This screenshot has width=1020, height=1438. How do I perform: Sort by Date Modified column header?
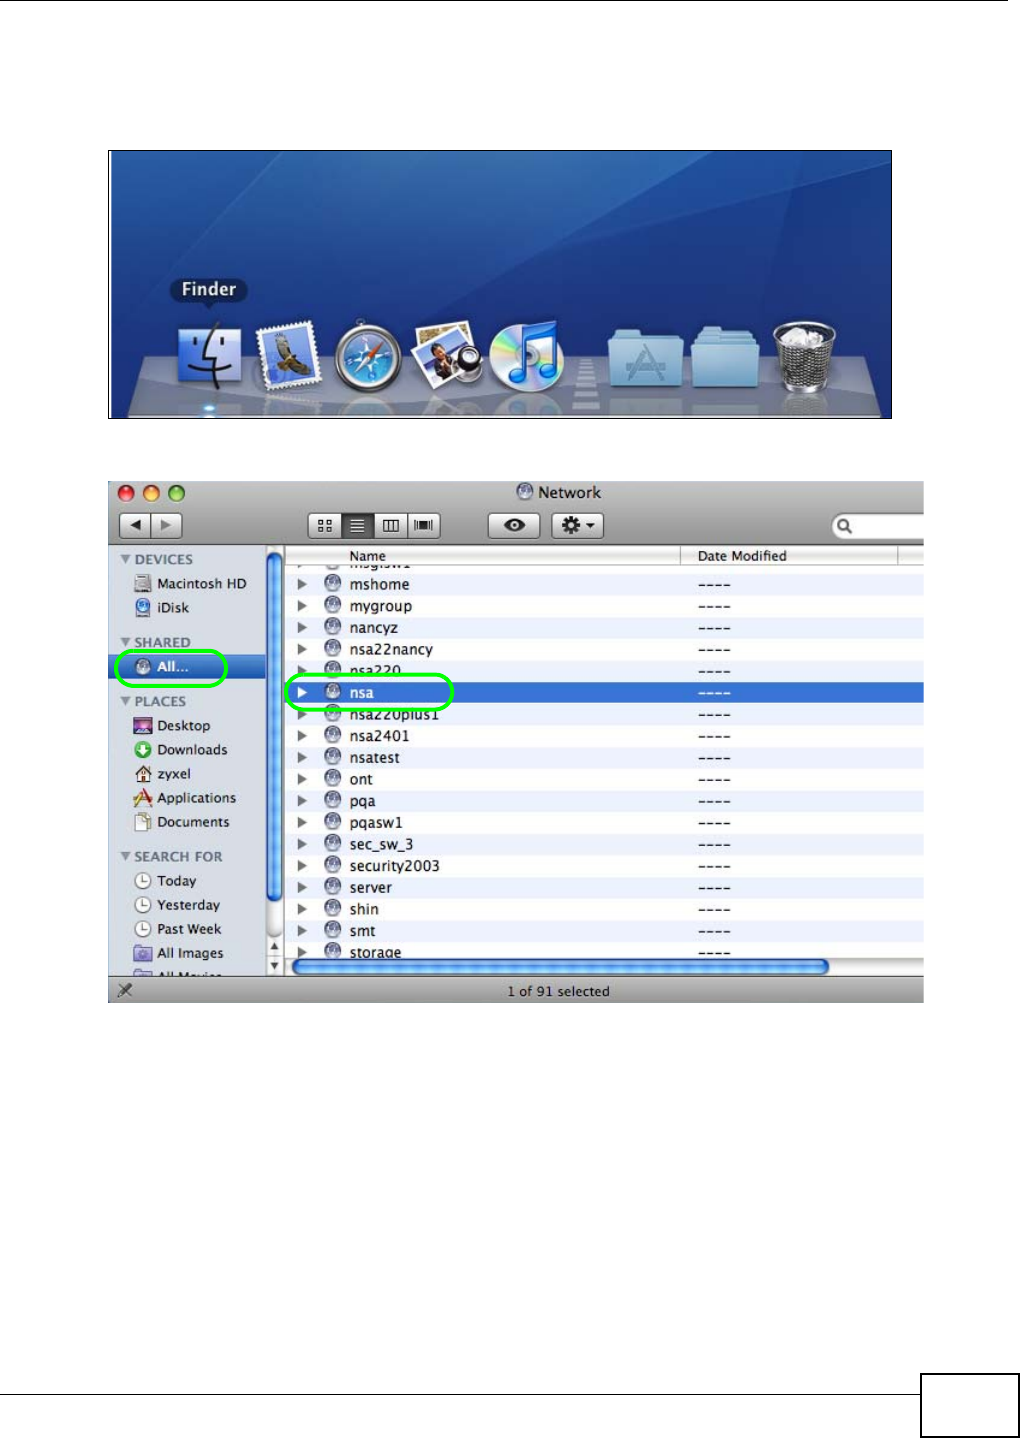click(x=789, y=556)
